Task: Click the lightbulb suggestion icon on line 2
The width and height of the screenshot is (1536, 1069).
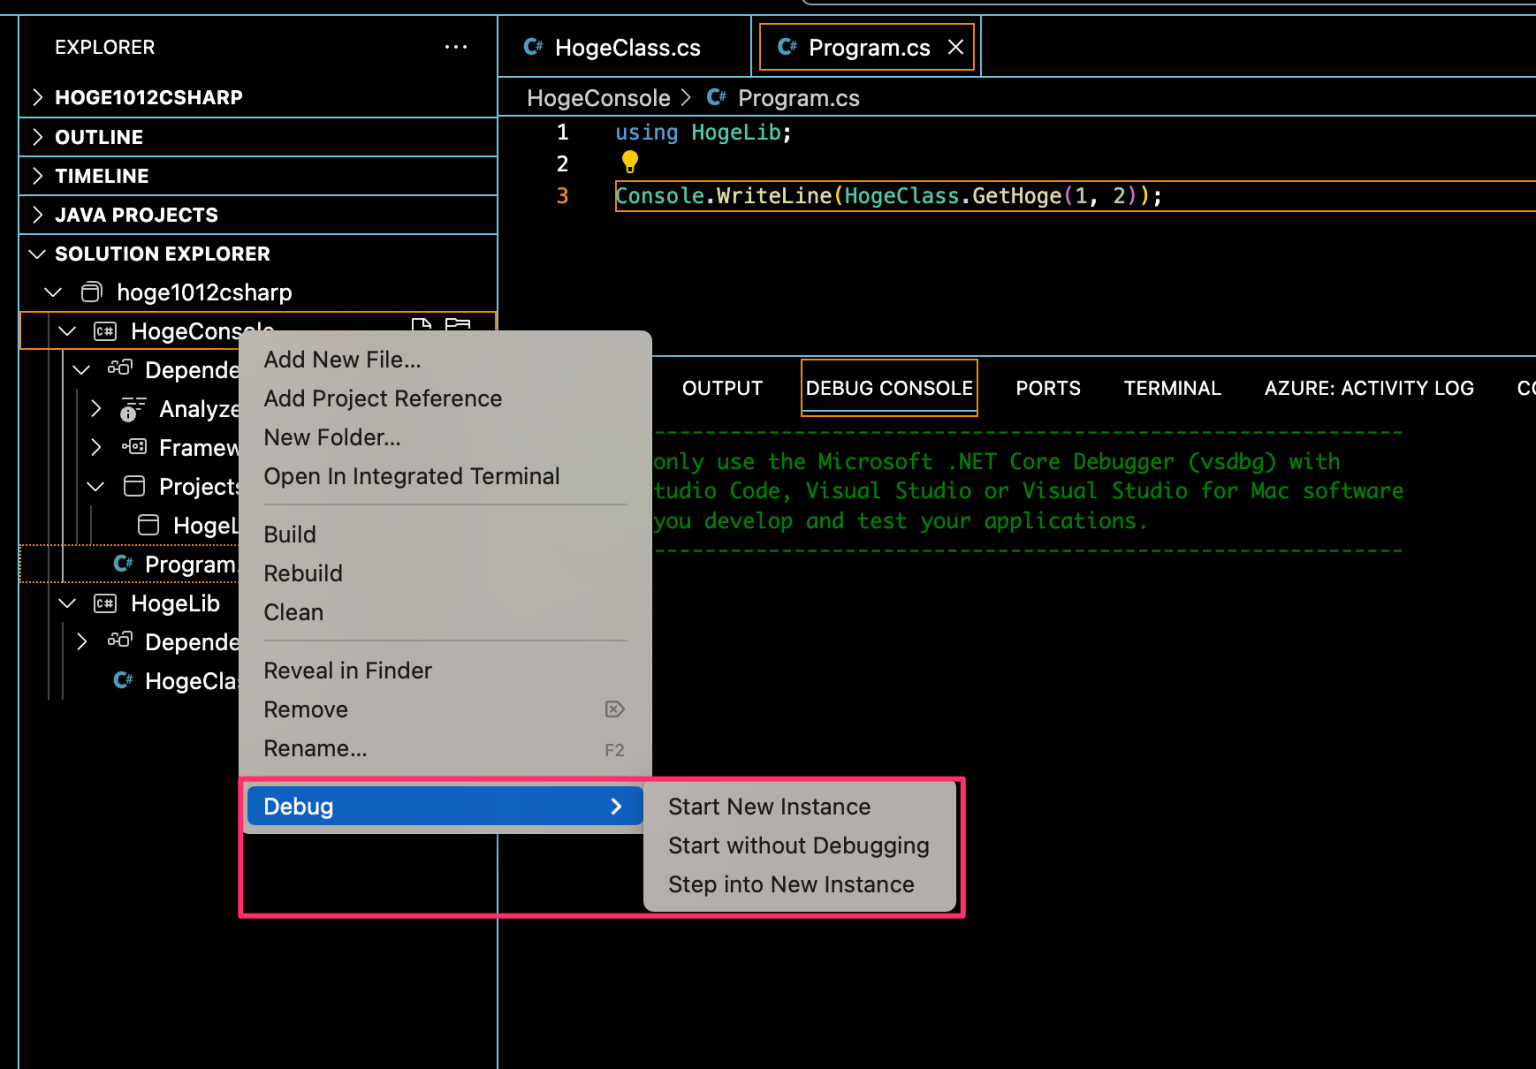Action: (629, 161)
